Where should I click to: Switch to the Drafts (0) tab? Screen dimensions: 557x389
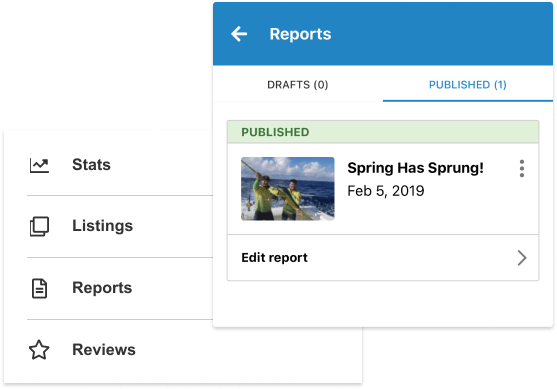pos(298,85)
